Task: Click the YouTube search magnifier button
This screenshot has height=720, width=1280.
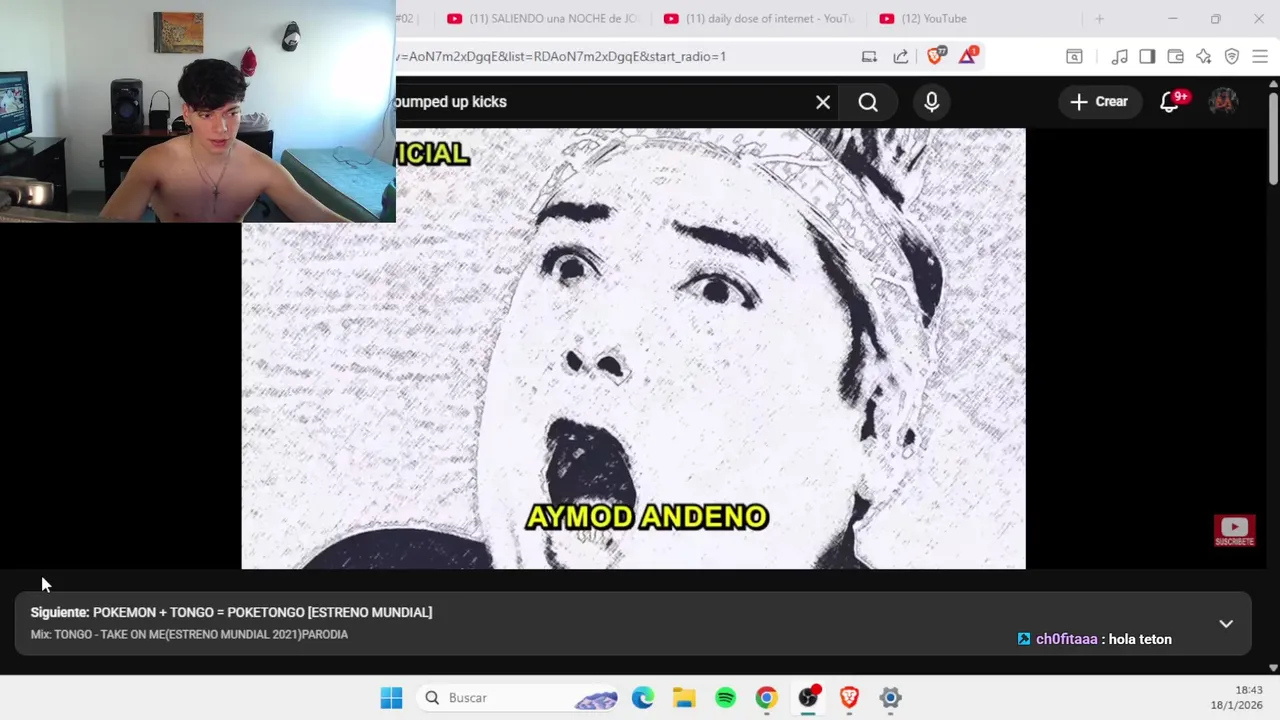Action: tap(868, 102)
